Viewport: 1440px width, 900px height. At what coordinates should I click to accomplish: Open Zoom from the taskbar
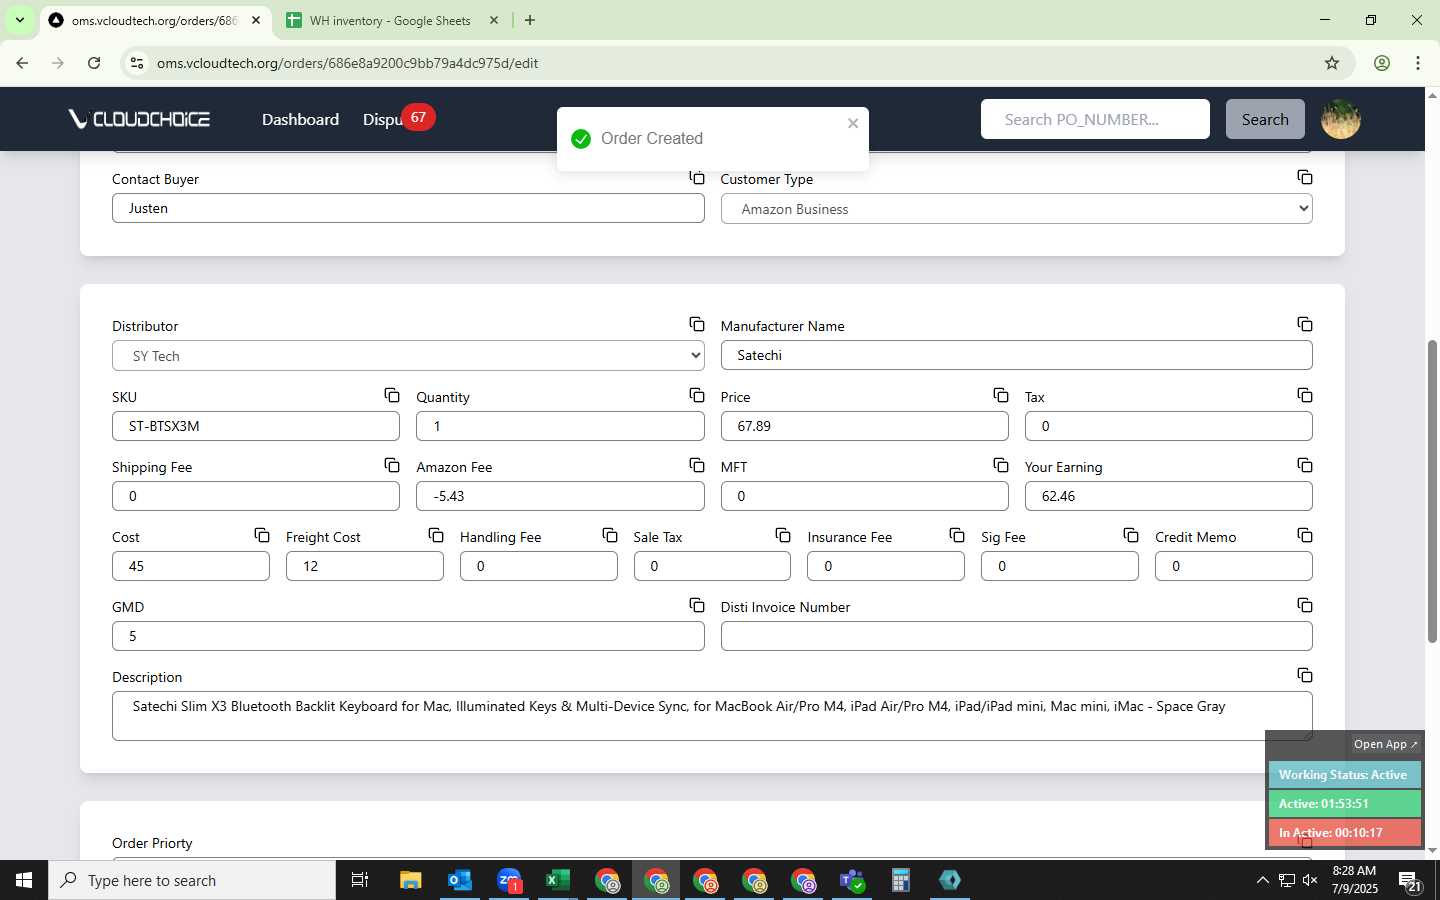point(508,880)
